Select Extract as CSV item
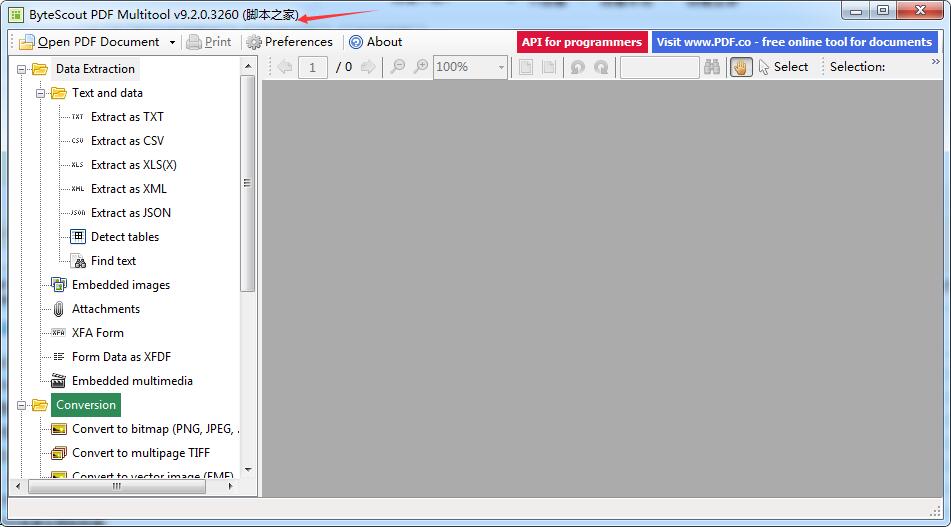 point(127,141)
